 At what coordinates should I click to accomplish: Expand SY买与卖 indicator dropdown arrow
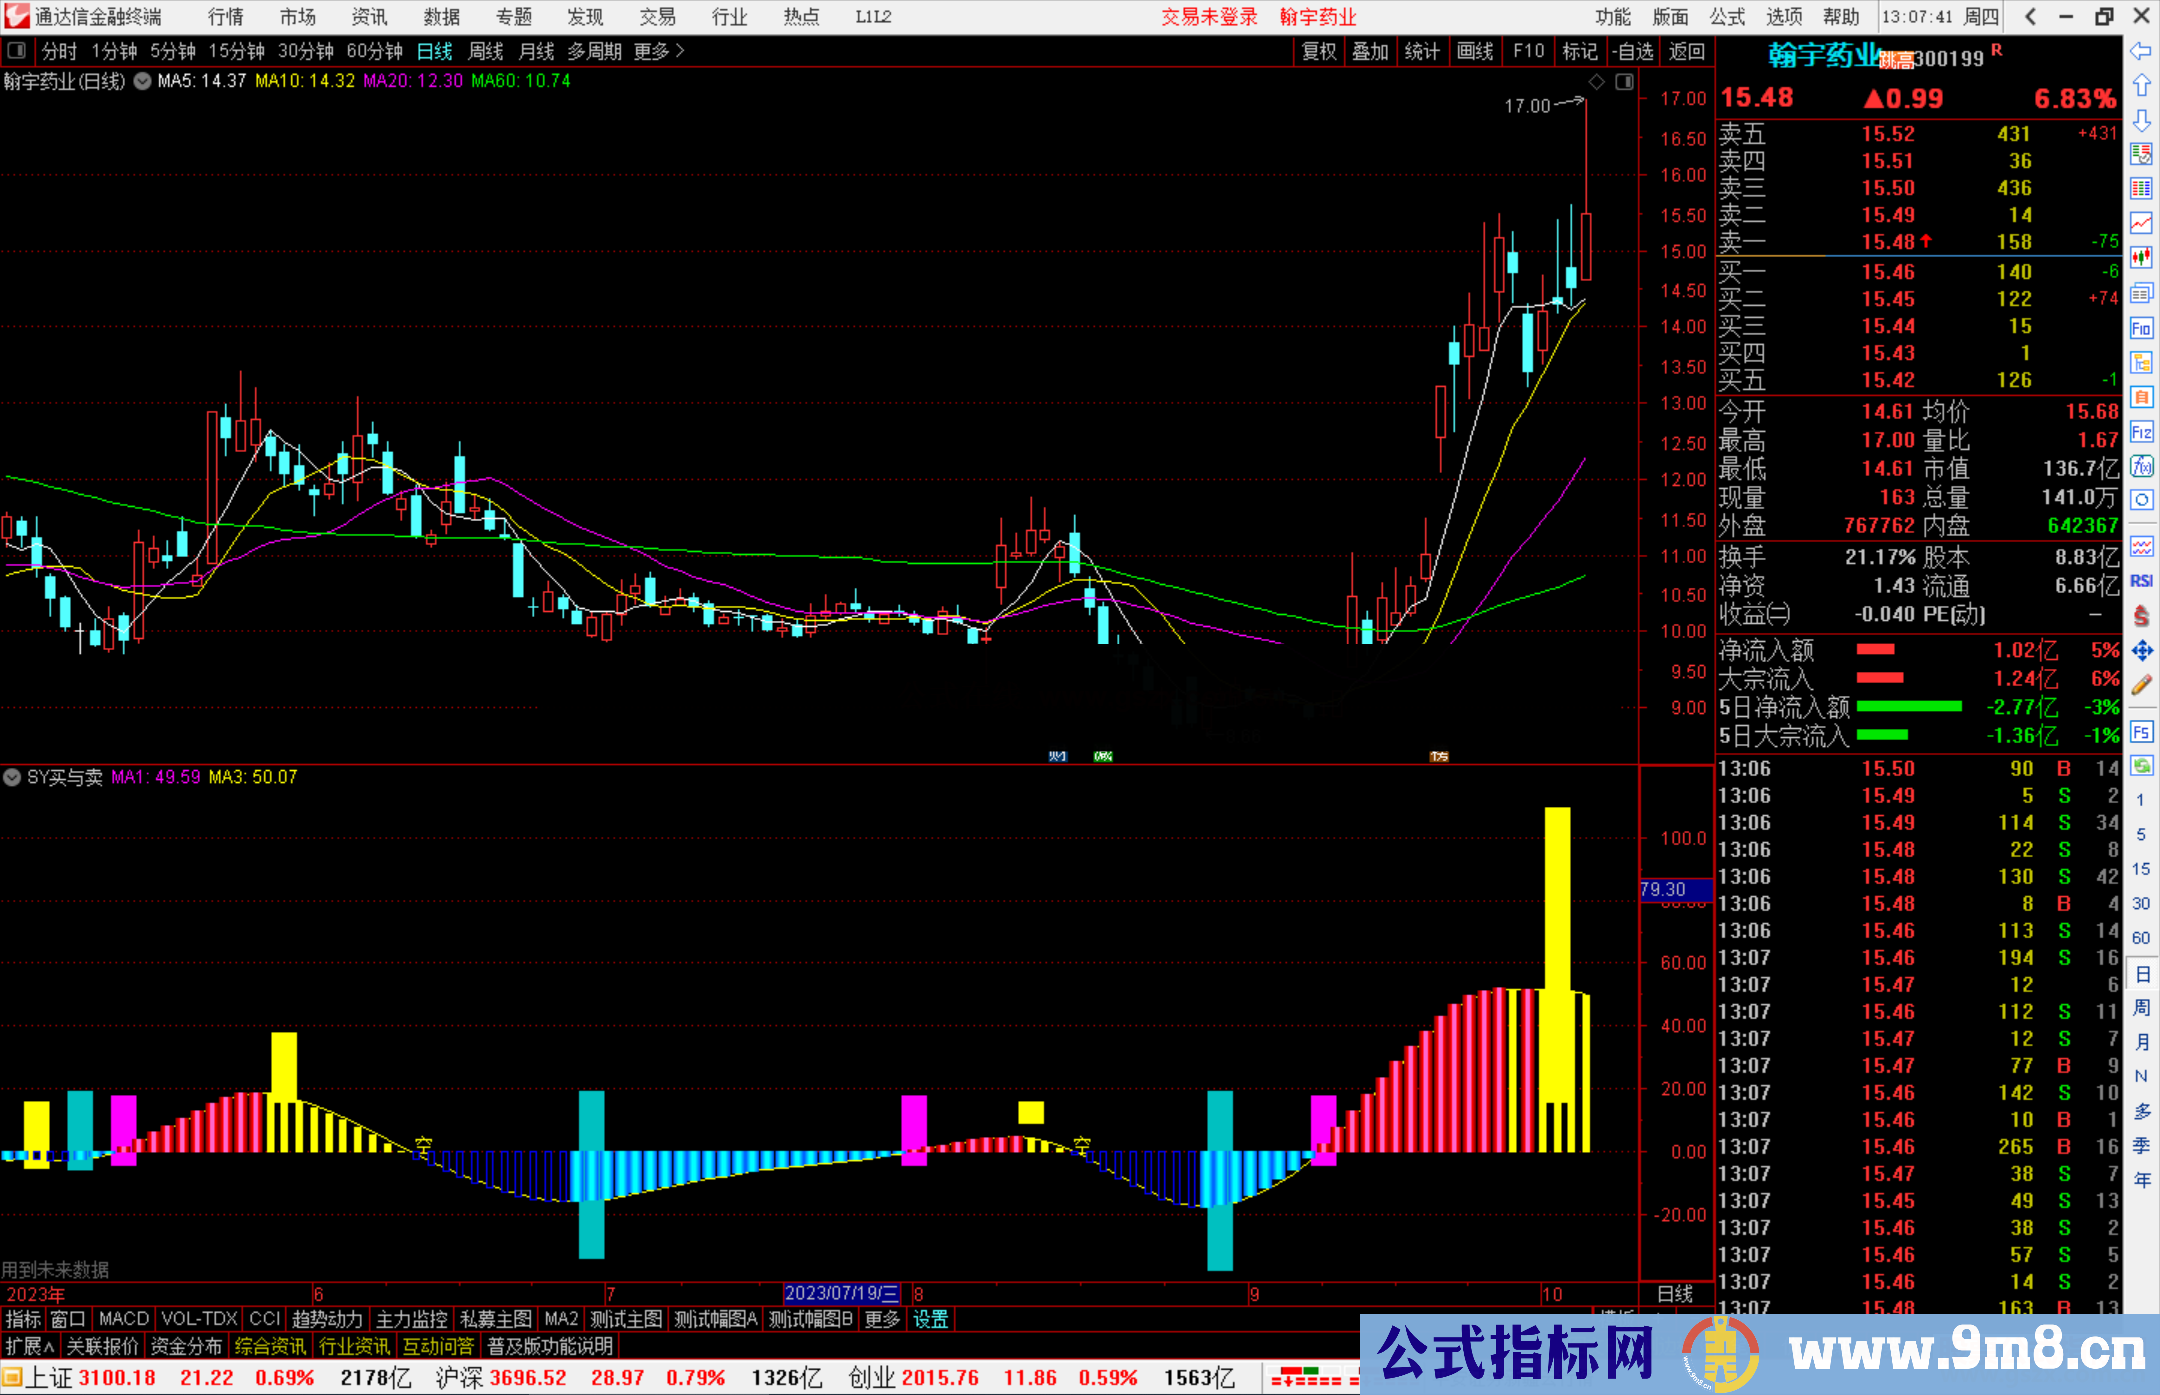[x=12, y=777]
